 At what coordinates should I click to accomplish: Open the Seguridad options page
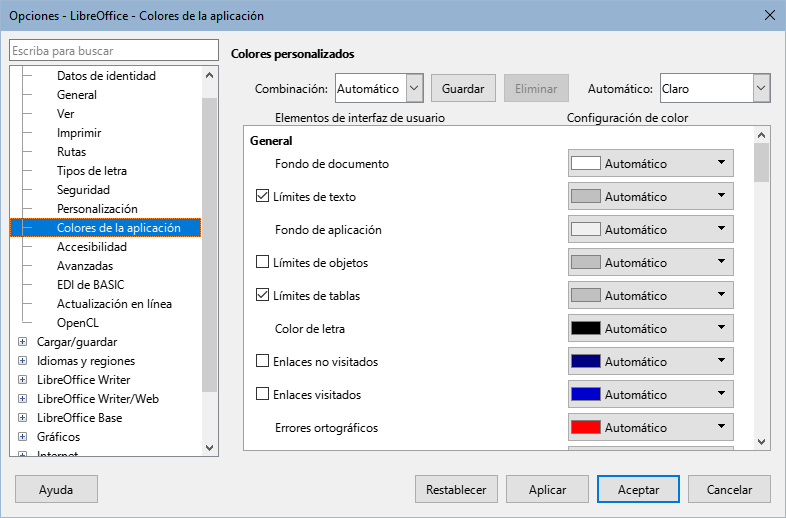83,190
